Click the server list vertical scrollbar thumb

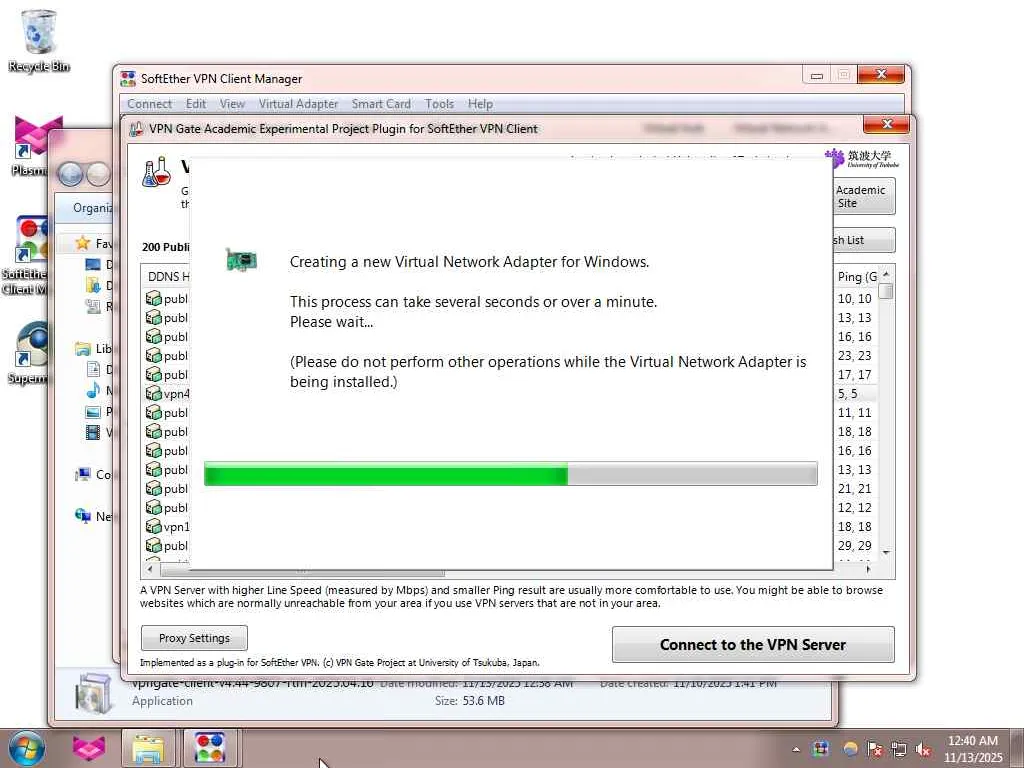pyautogui.click(x=886, y=290)
